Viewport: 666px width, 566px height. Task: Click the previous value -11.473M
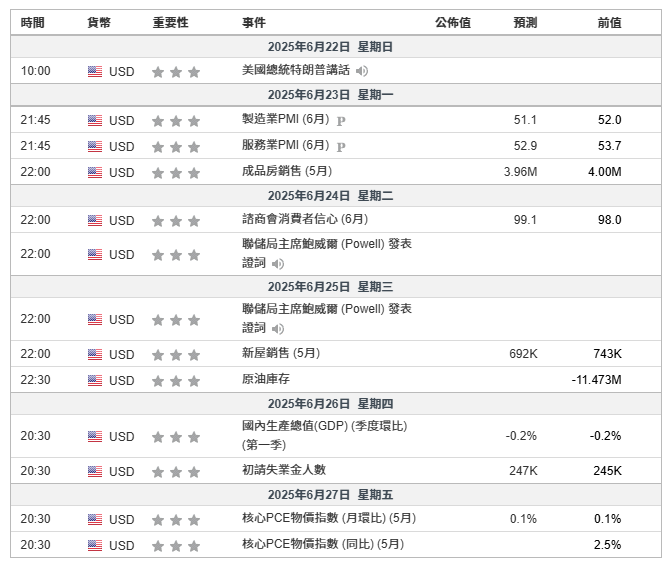pyautogui.click(x=596, y=379)
